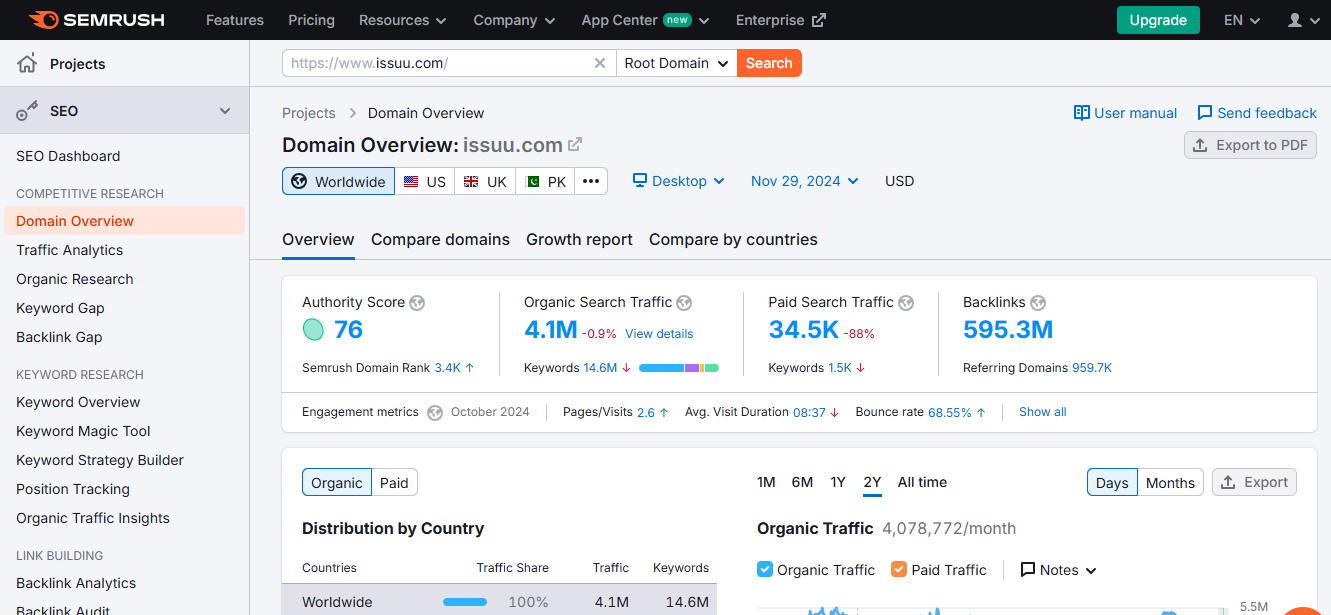
Task: Open Backlink Analytics in sidebar
Action: (76, 583)
